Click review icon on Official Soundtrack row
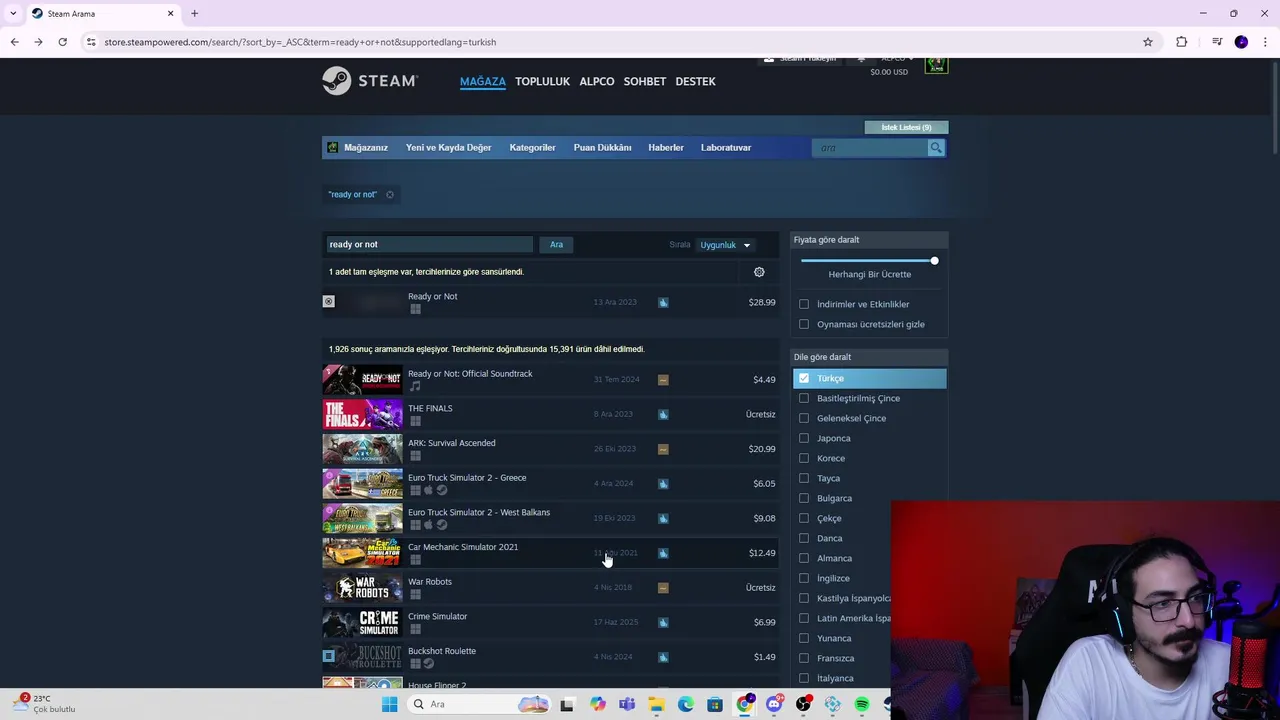This screenshot has height=720, width=1280. pos(663,379)
